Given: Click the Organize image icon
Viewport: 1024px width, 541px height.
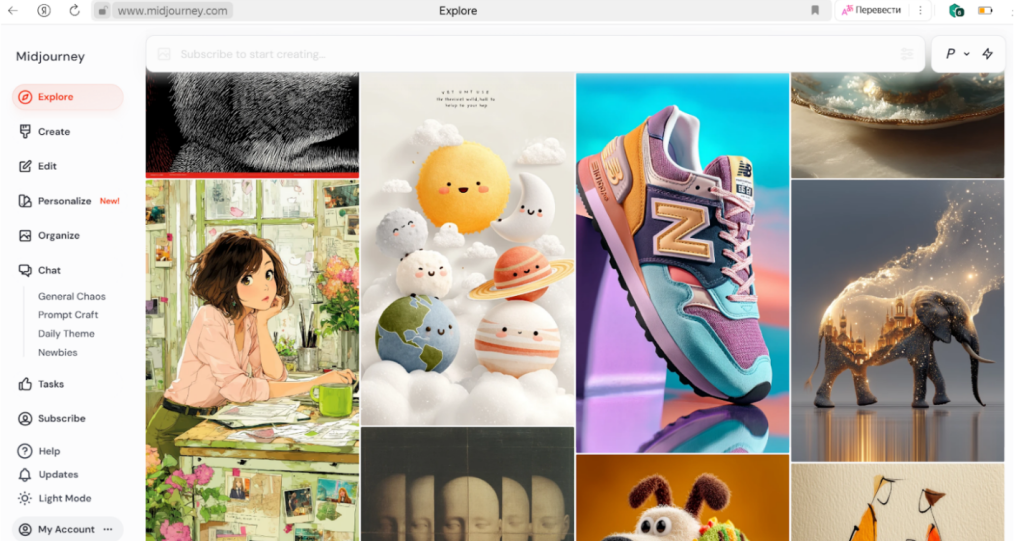Looking at the screenshot, I should pos(26,236).
